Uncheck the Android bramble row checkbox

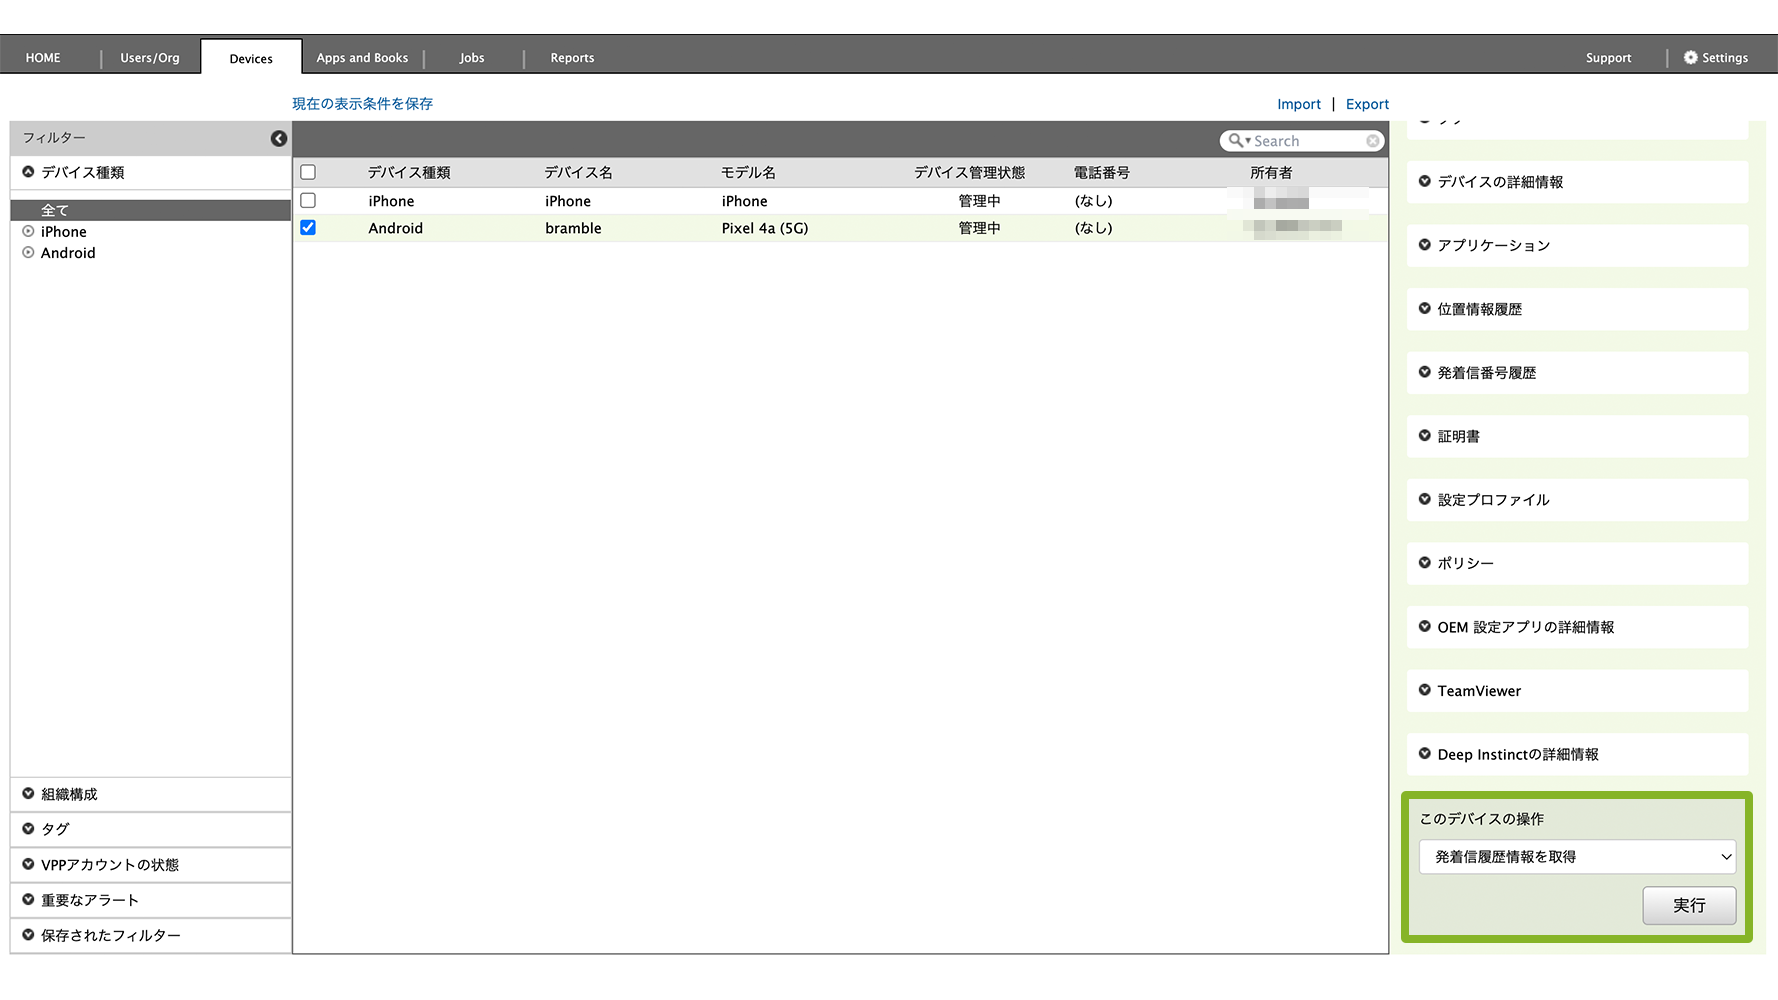point(308,228)
